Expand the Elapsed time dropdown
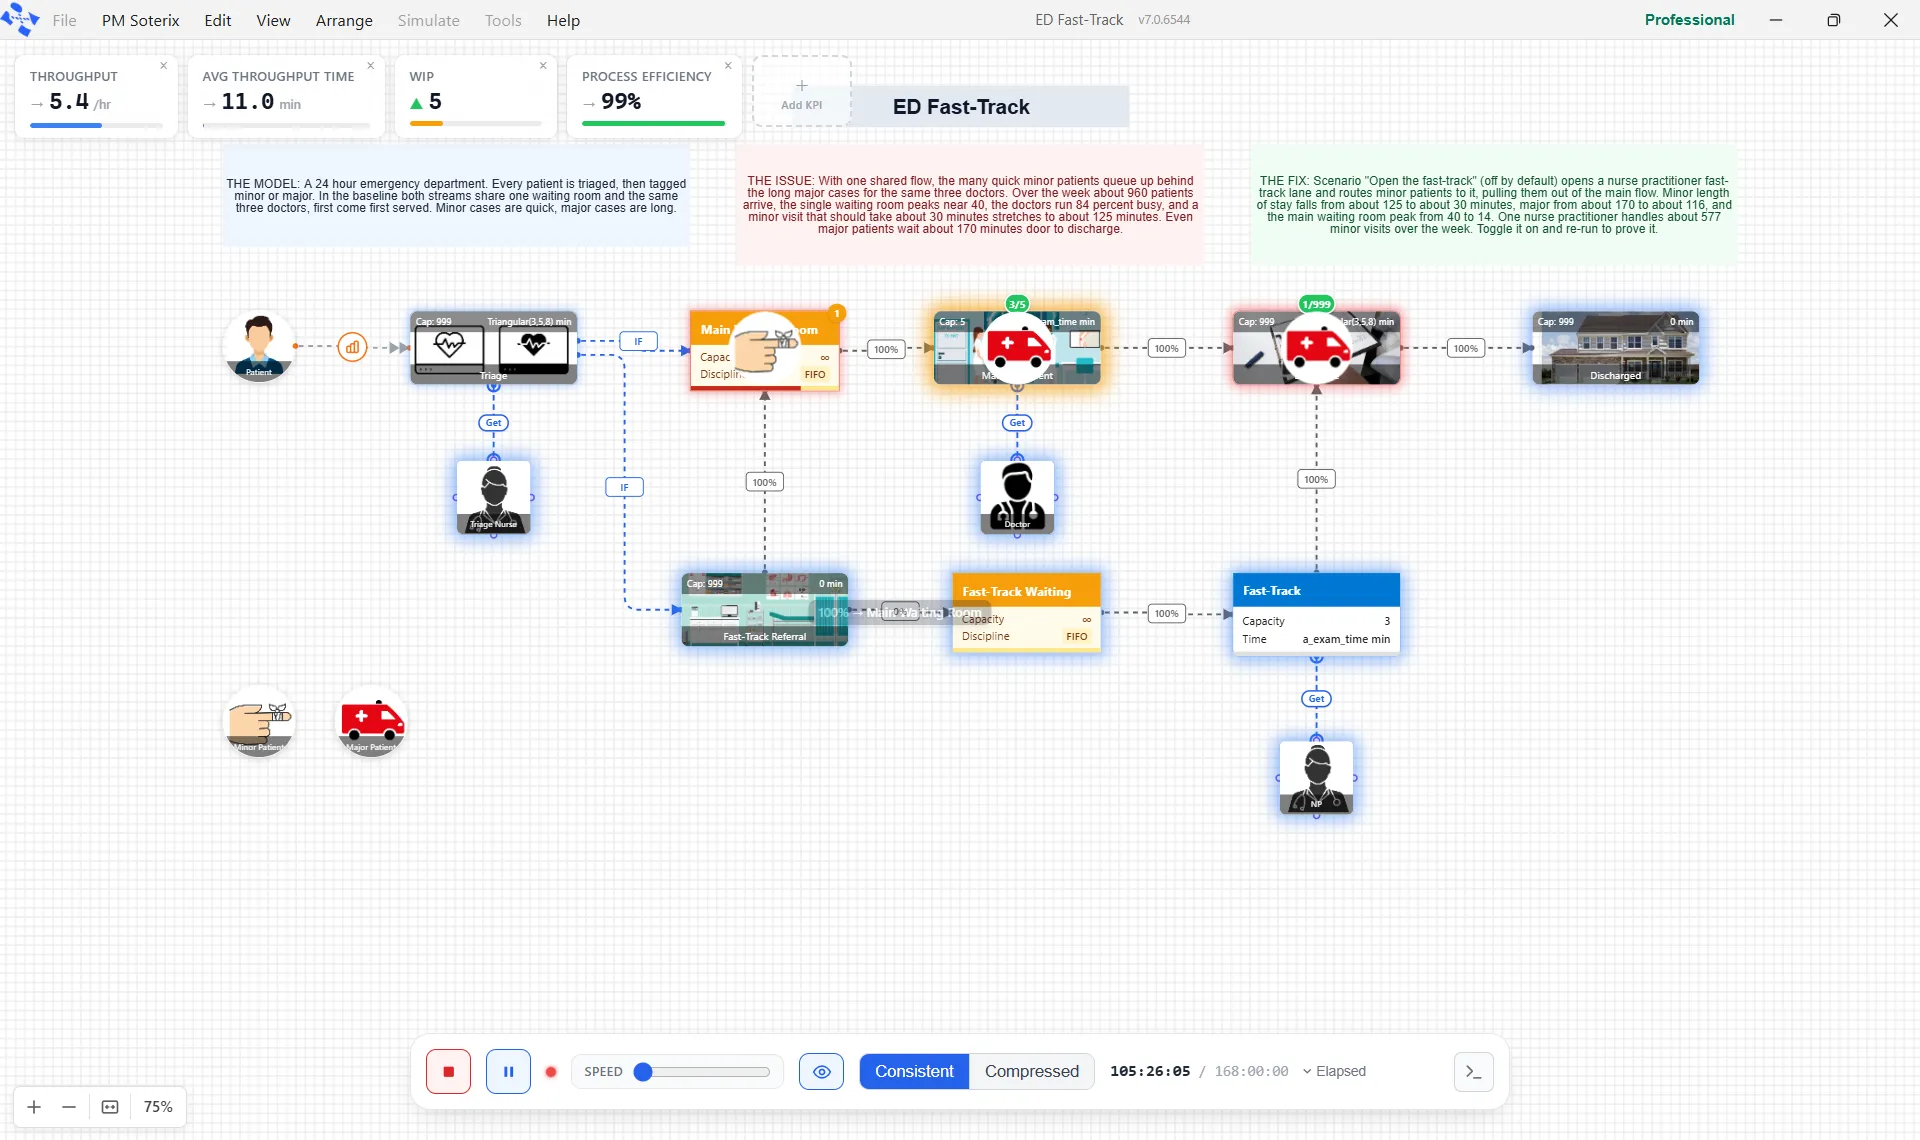The width and height of the screenshot is (1920, 1140). [x=1334, y=1071]
